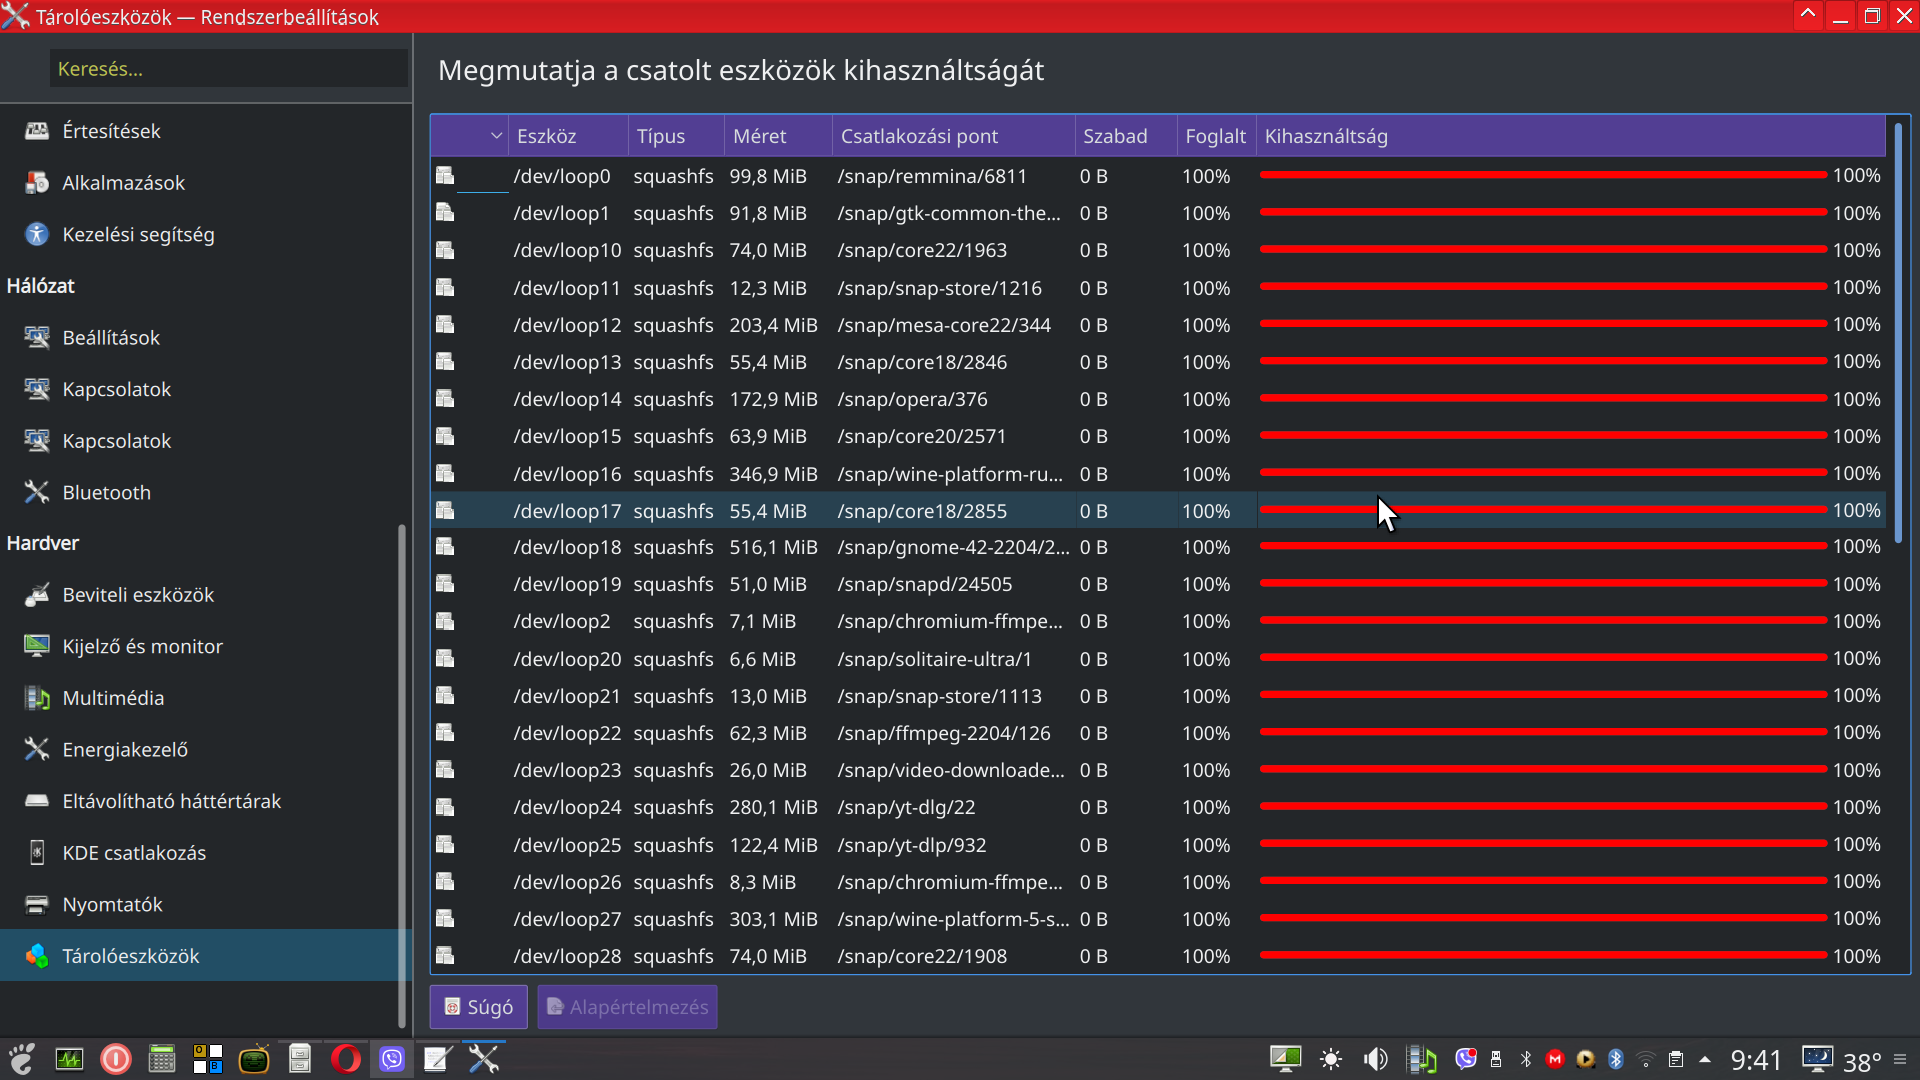Sort table by Foglalt column
Image resolution: width=1920 pixels, height=1080 pixels.
[1217, 136]
